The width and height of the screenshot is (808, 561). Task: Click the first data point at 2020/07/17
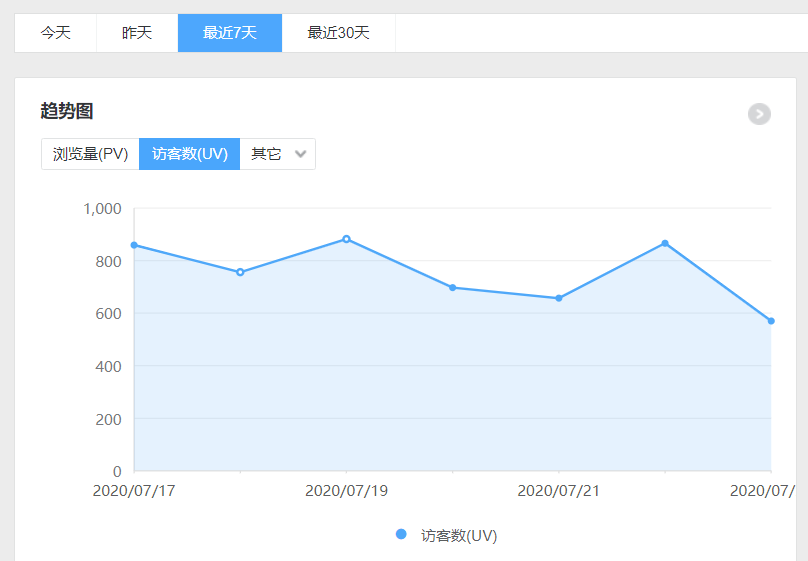(134, 245)
